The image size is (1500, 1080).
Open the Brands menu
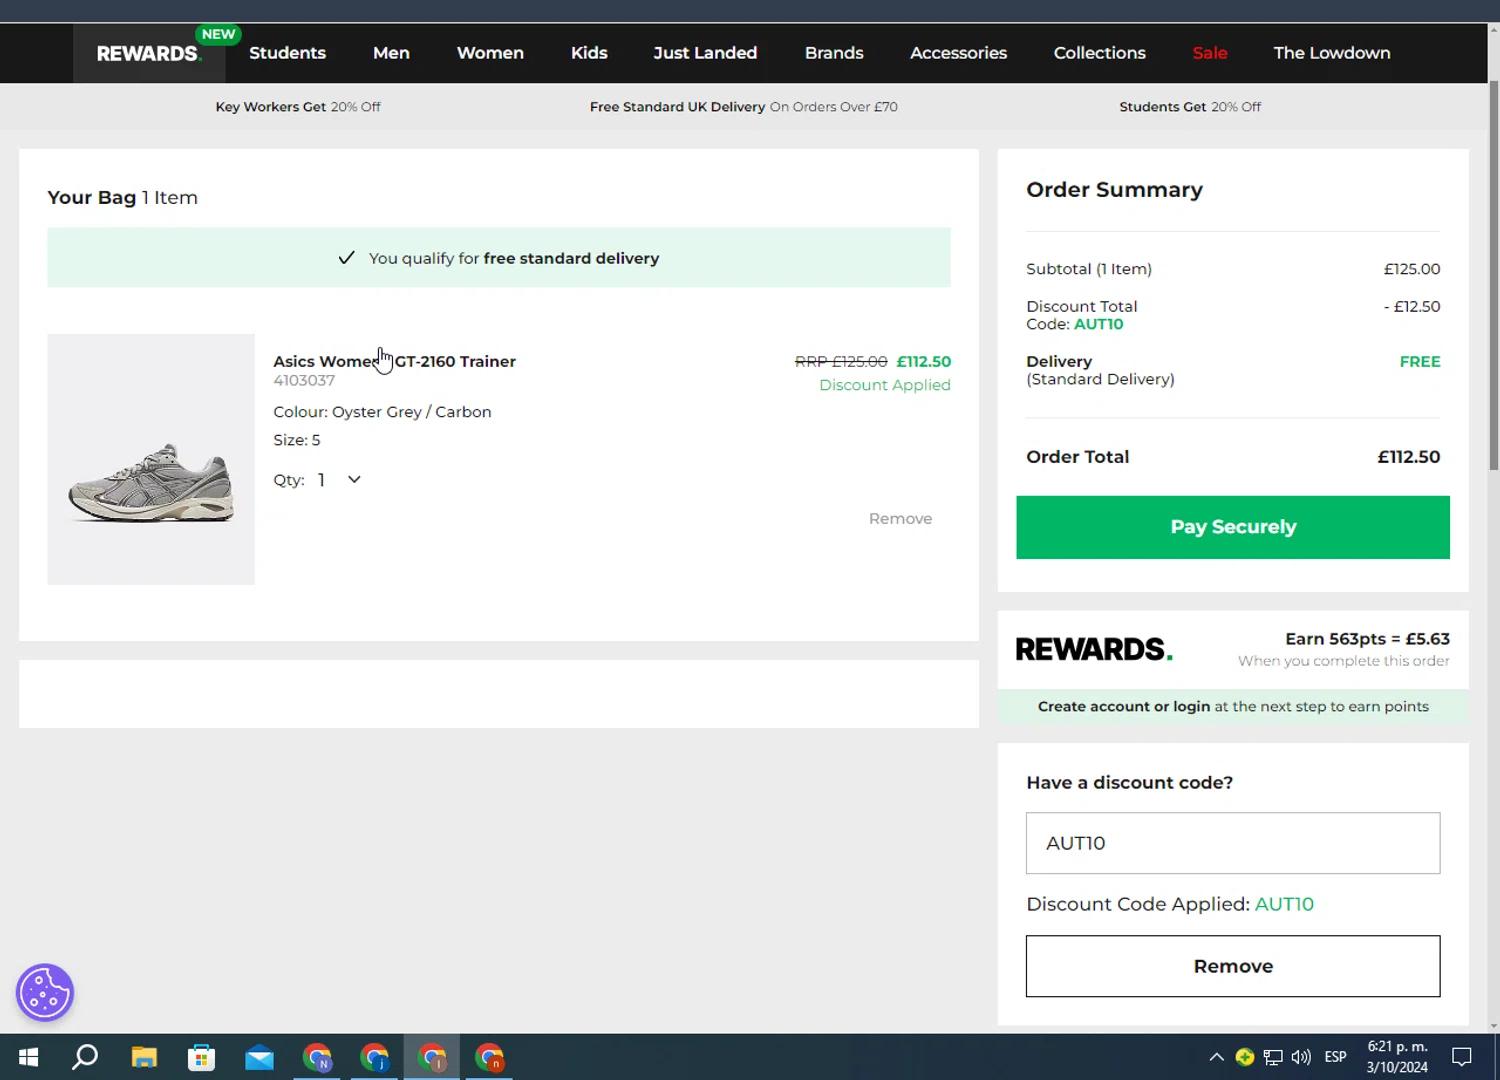point(834,53)
